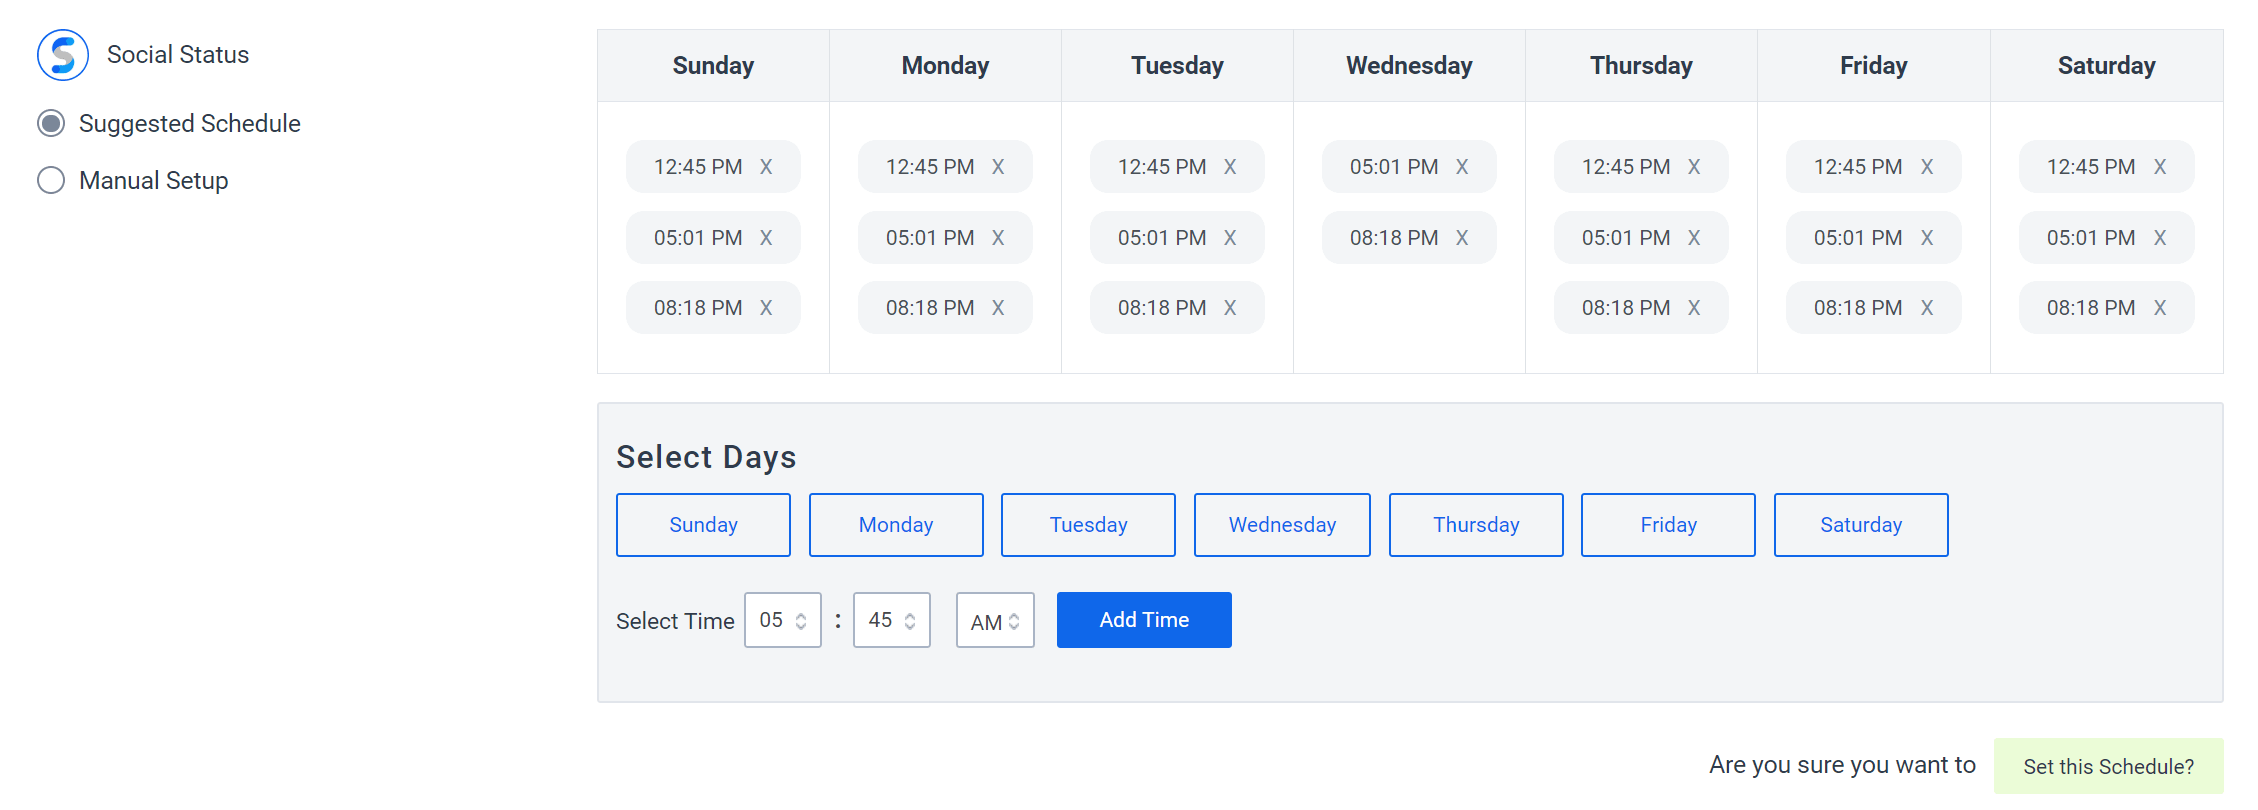Delete Monday 08:18 PM slot via X
This screenshot has width=2258, height=810.
998,308
